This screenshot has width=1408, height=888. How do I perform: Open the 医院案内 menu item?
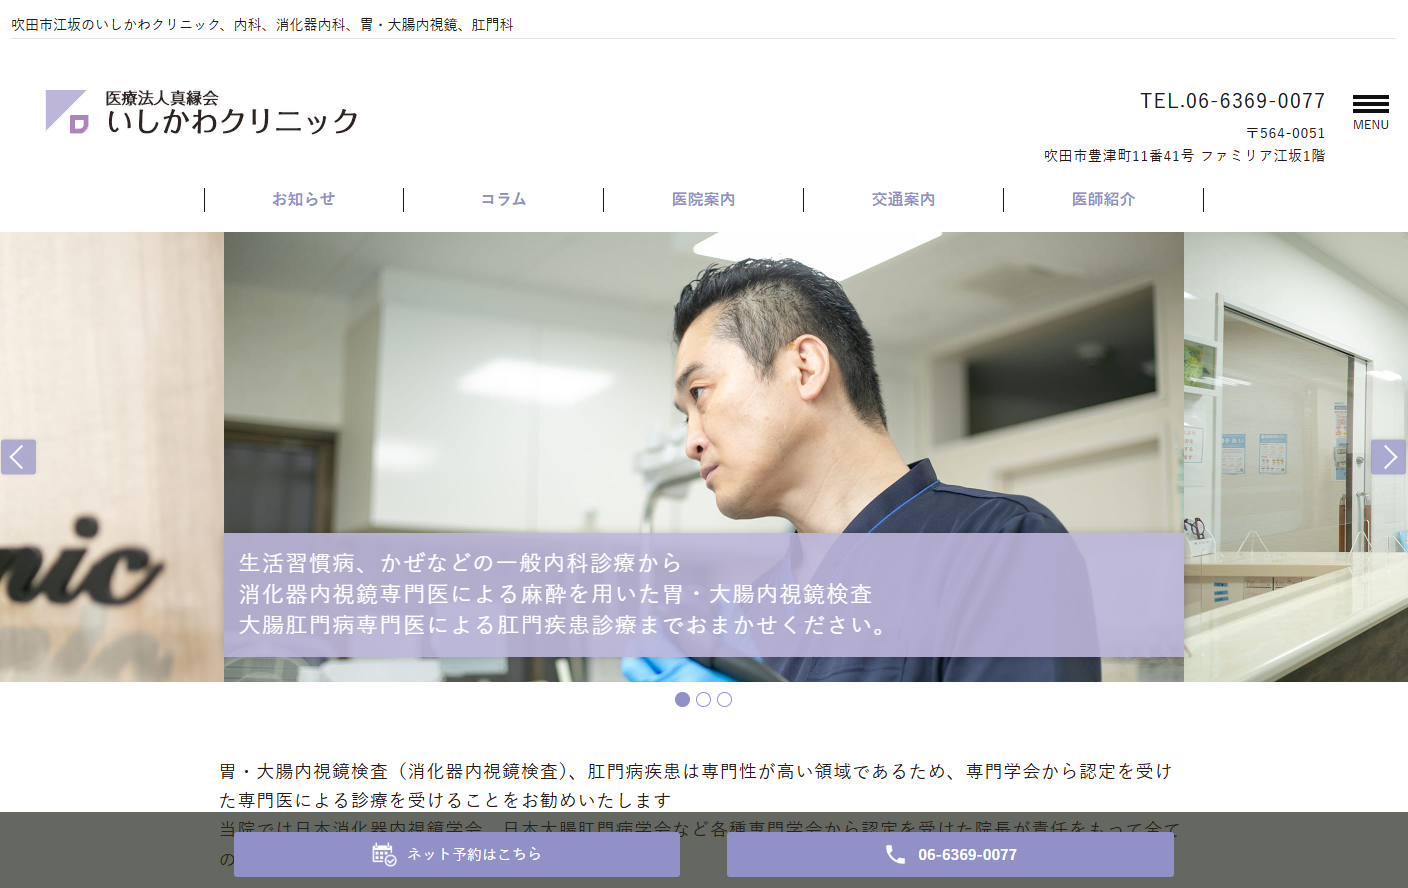point(704,199)
